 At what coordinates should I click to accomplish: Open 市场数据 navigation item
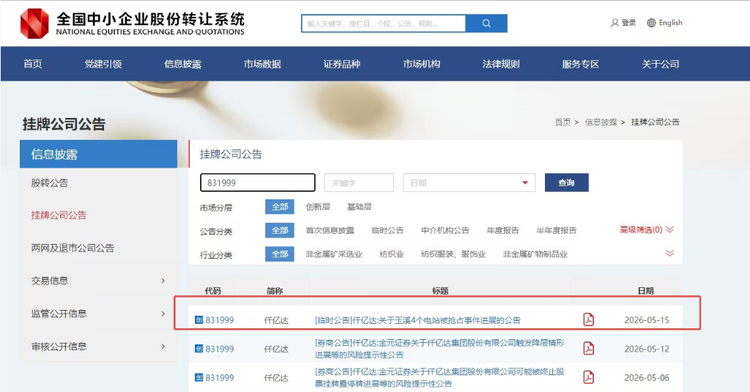(262, 64)
